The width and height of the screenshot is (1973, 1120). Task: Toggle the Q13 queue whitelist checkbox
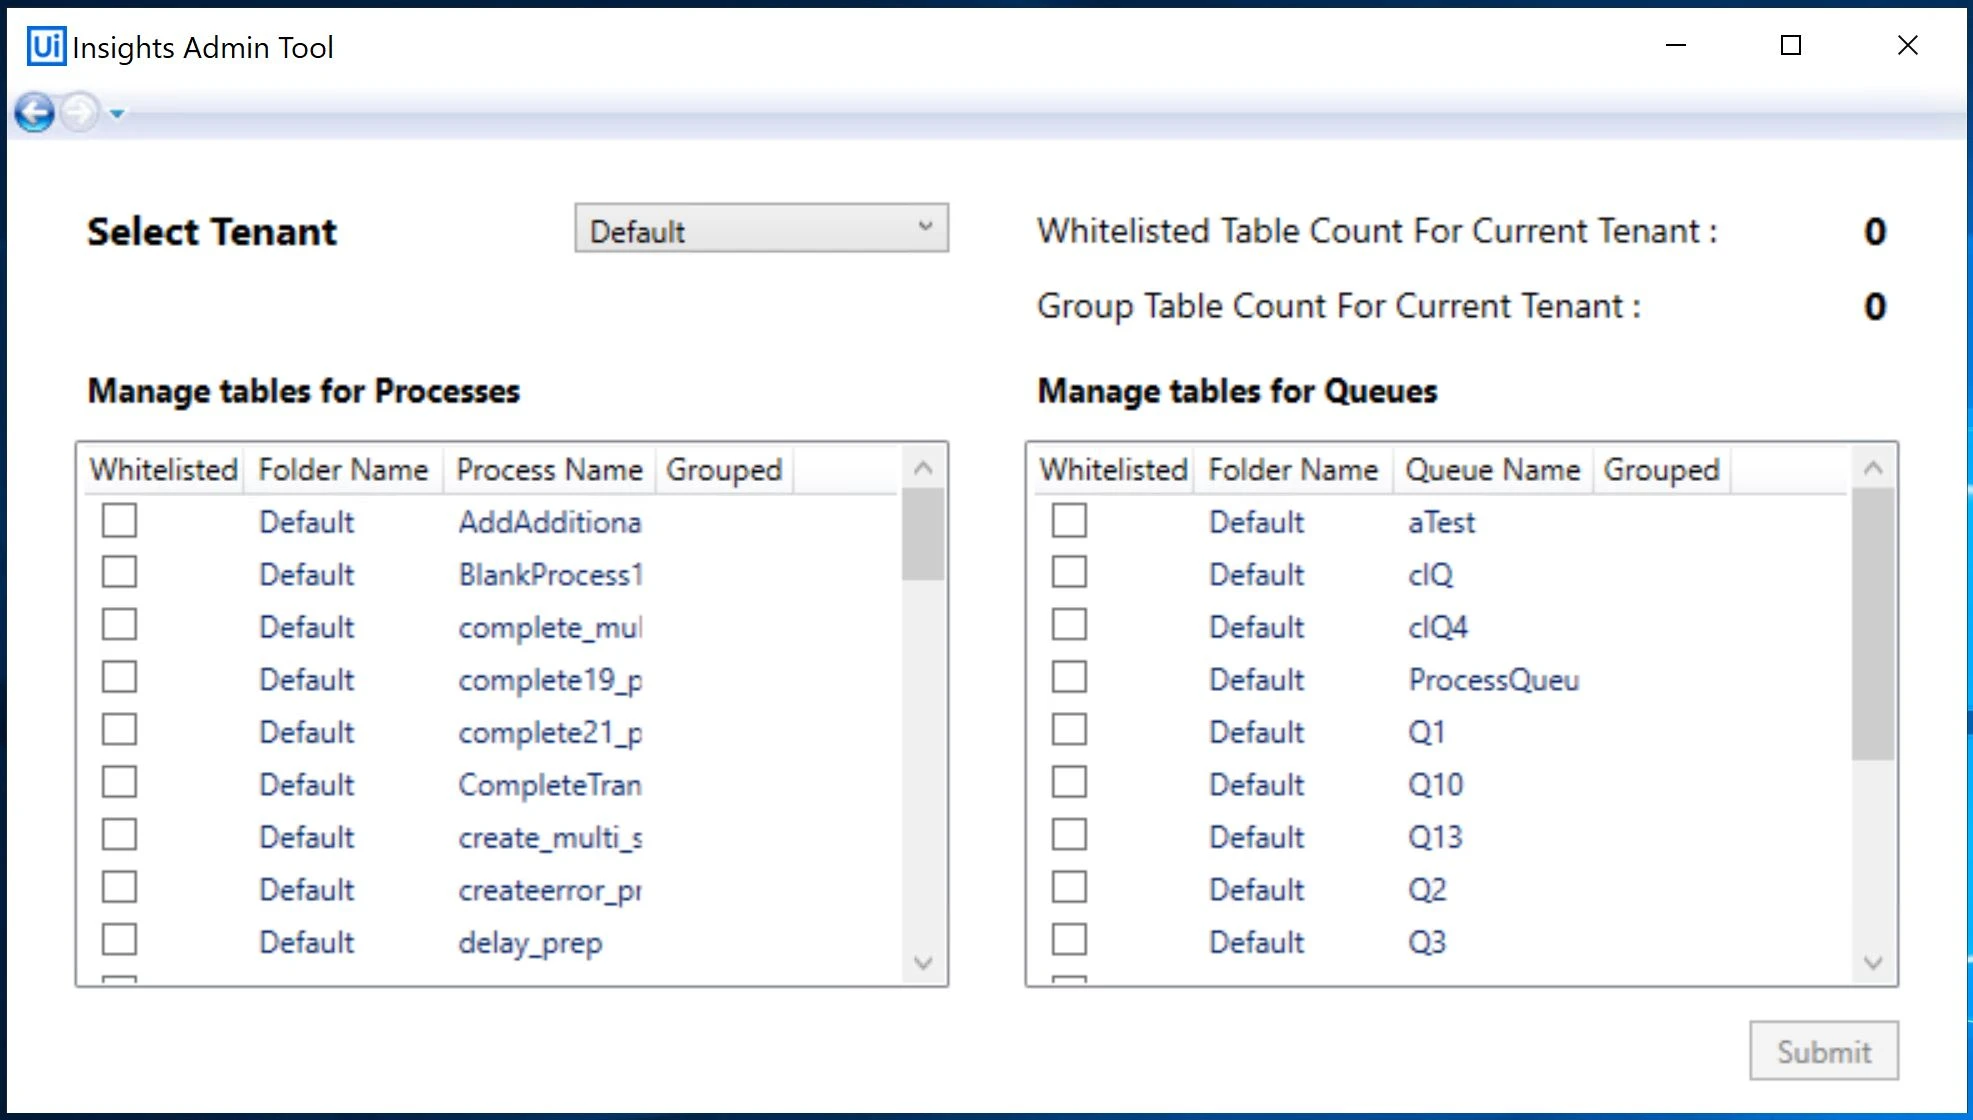coord(1069,835)
